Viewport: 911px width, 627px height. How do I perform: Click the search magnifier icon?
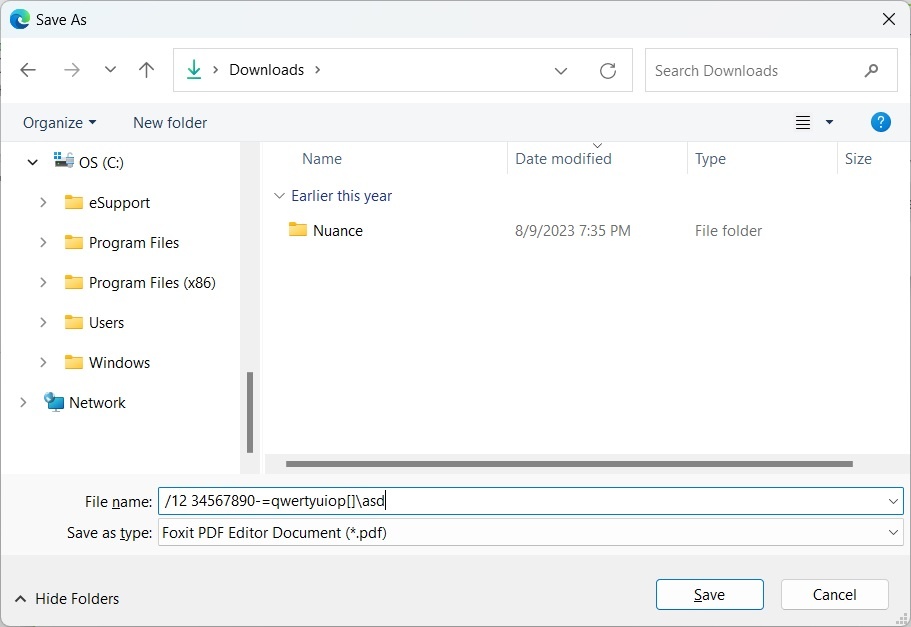871,70
